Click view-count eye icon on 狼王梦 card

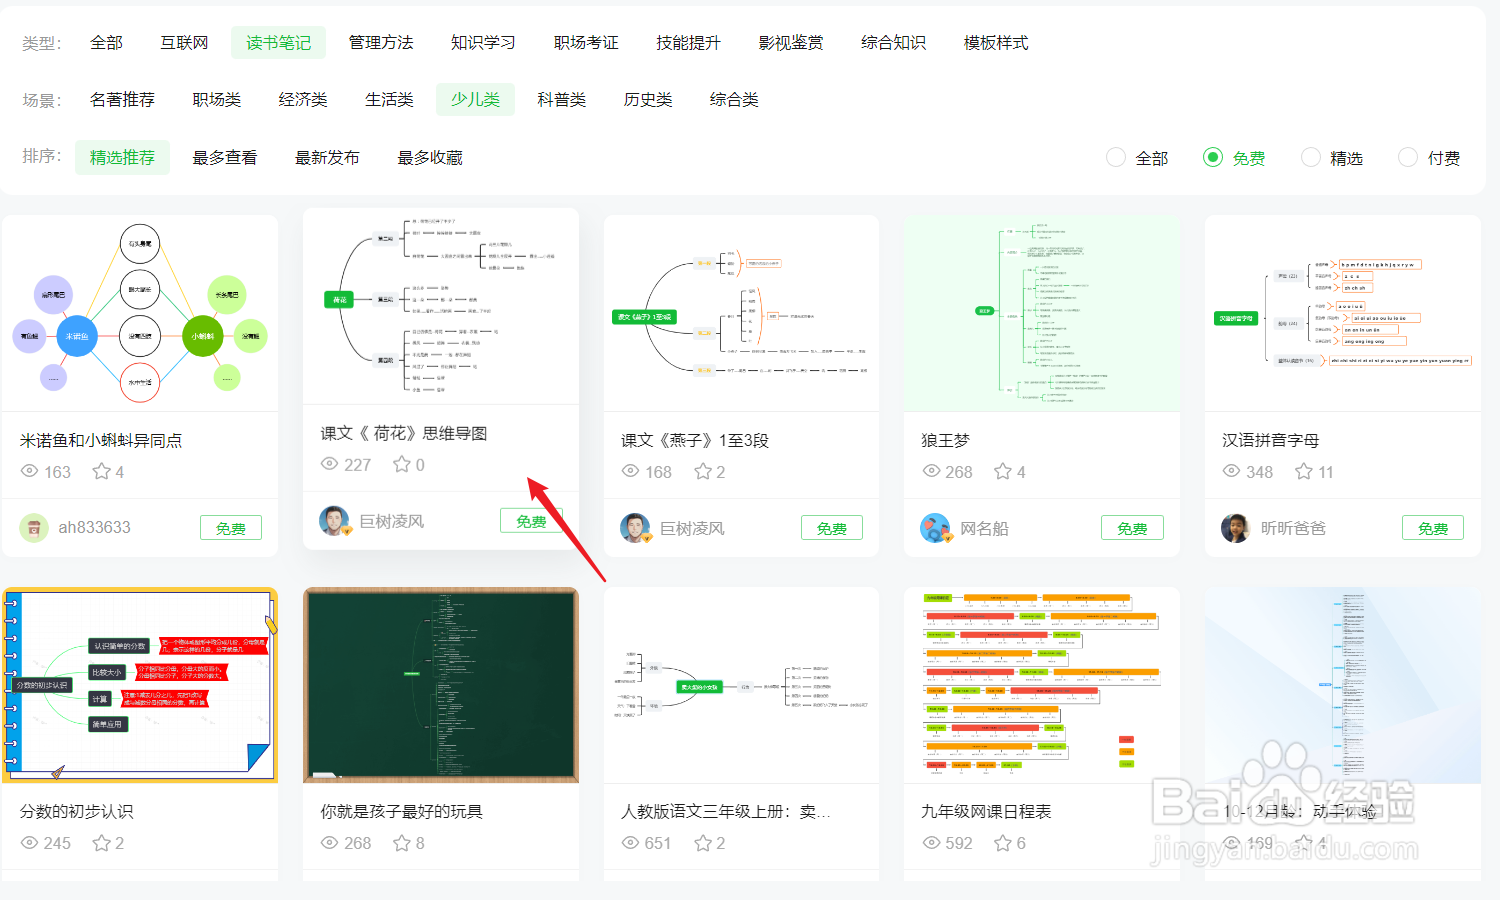tap(931, 471)
